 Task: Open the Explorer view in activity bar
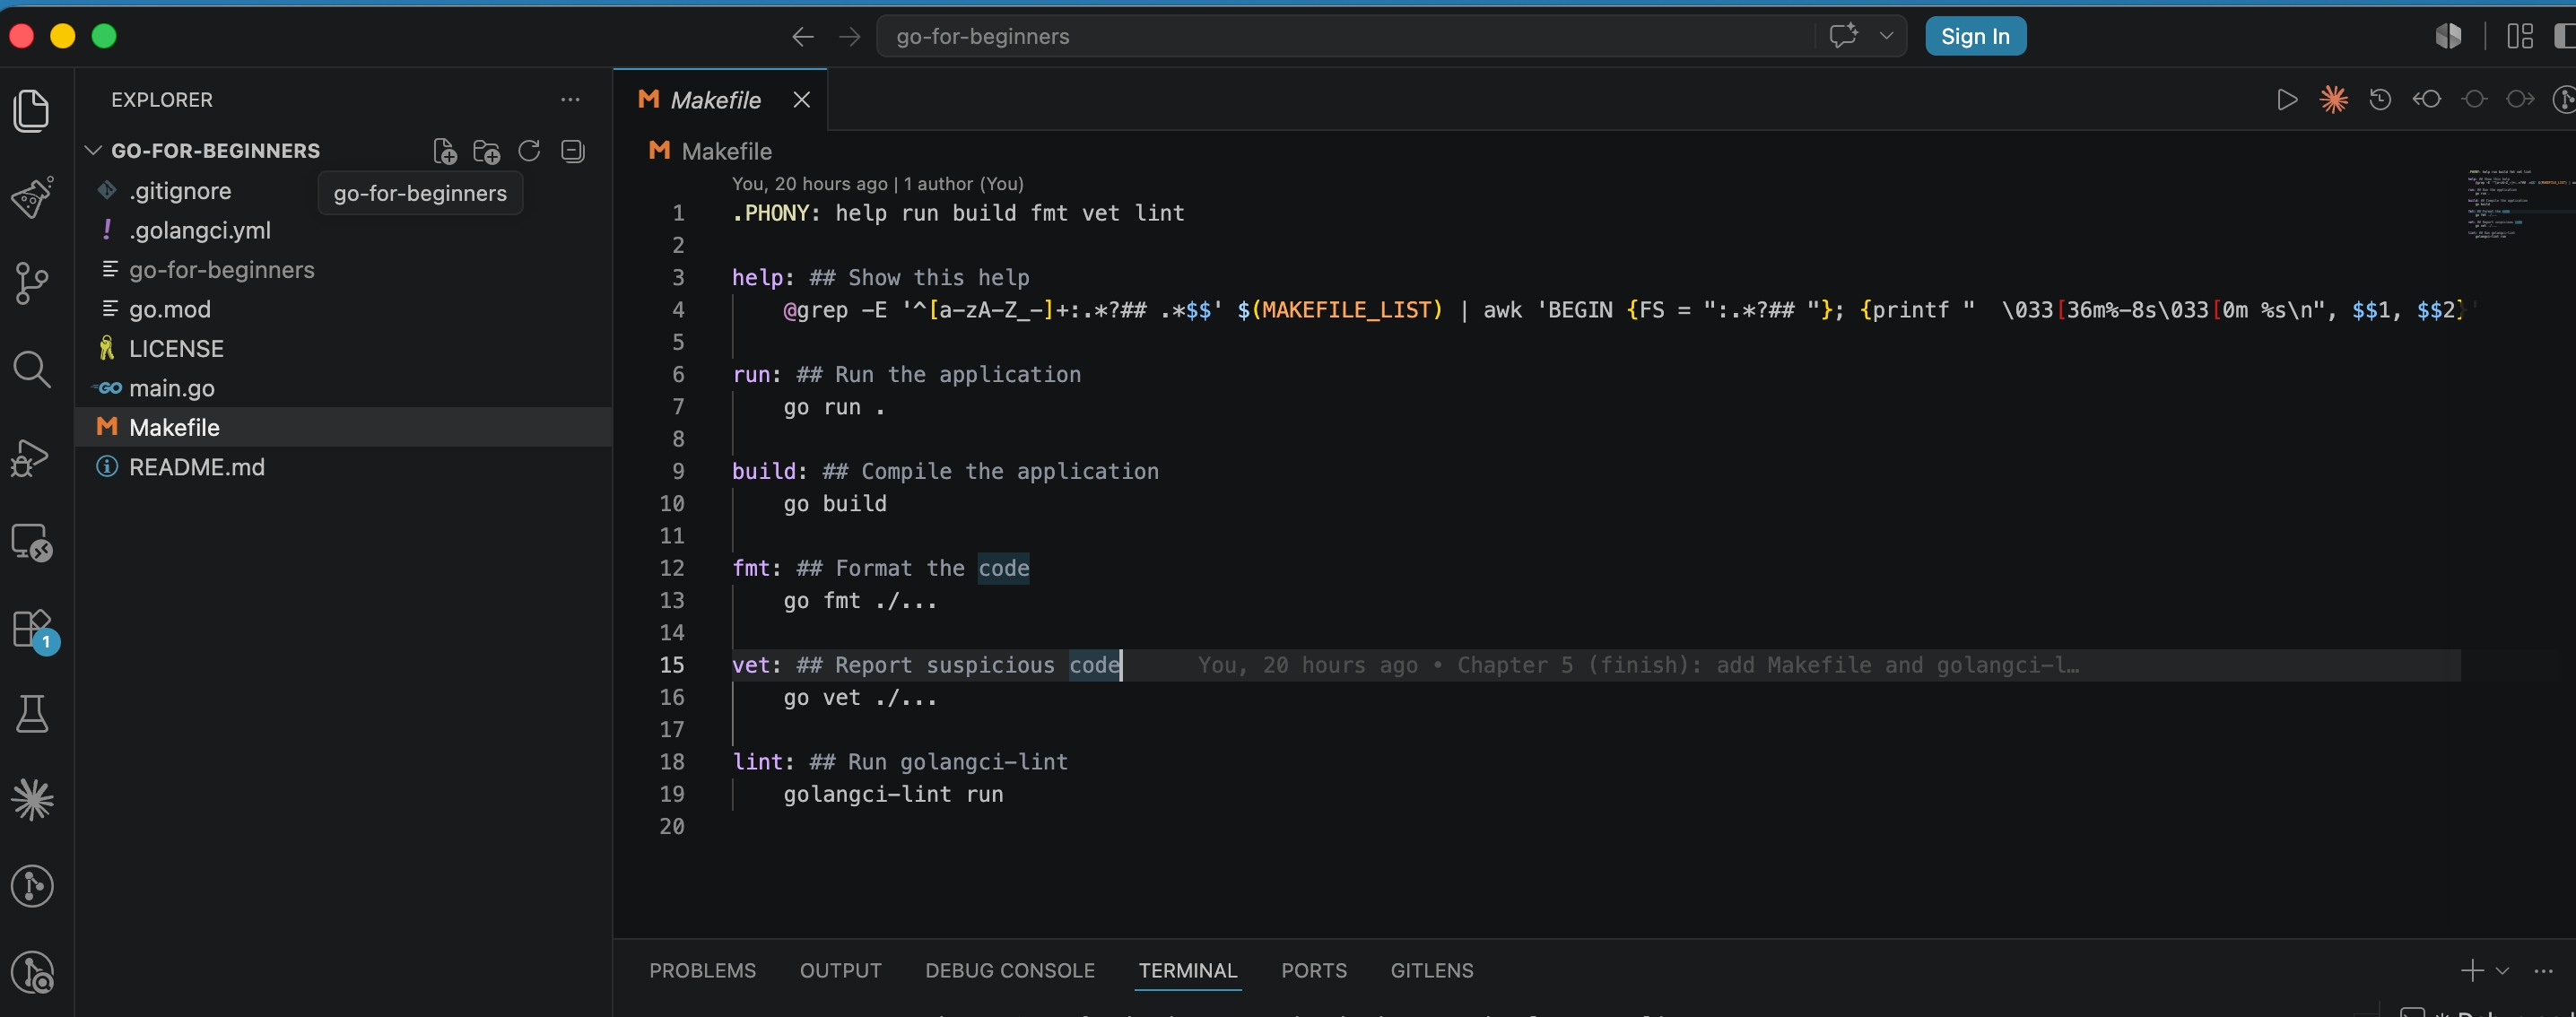pyautogui.click(x=32, y=110)
